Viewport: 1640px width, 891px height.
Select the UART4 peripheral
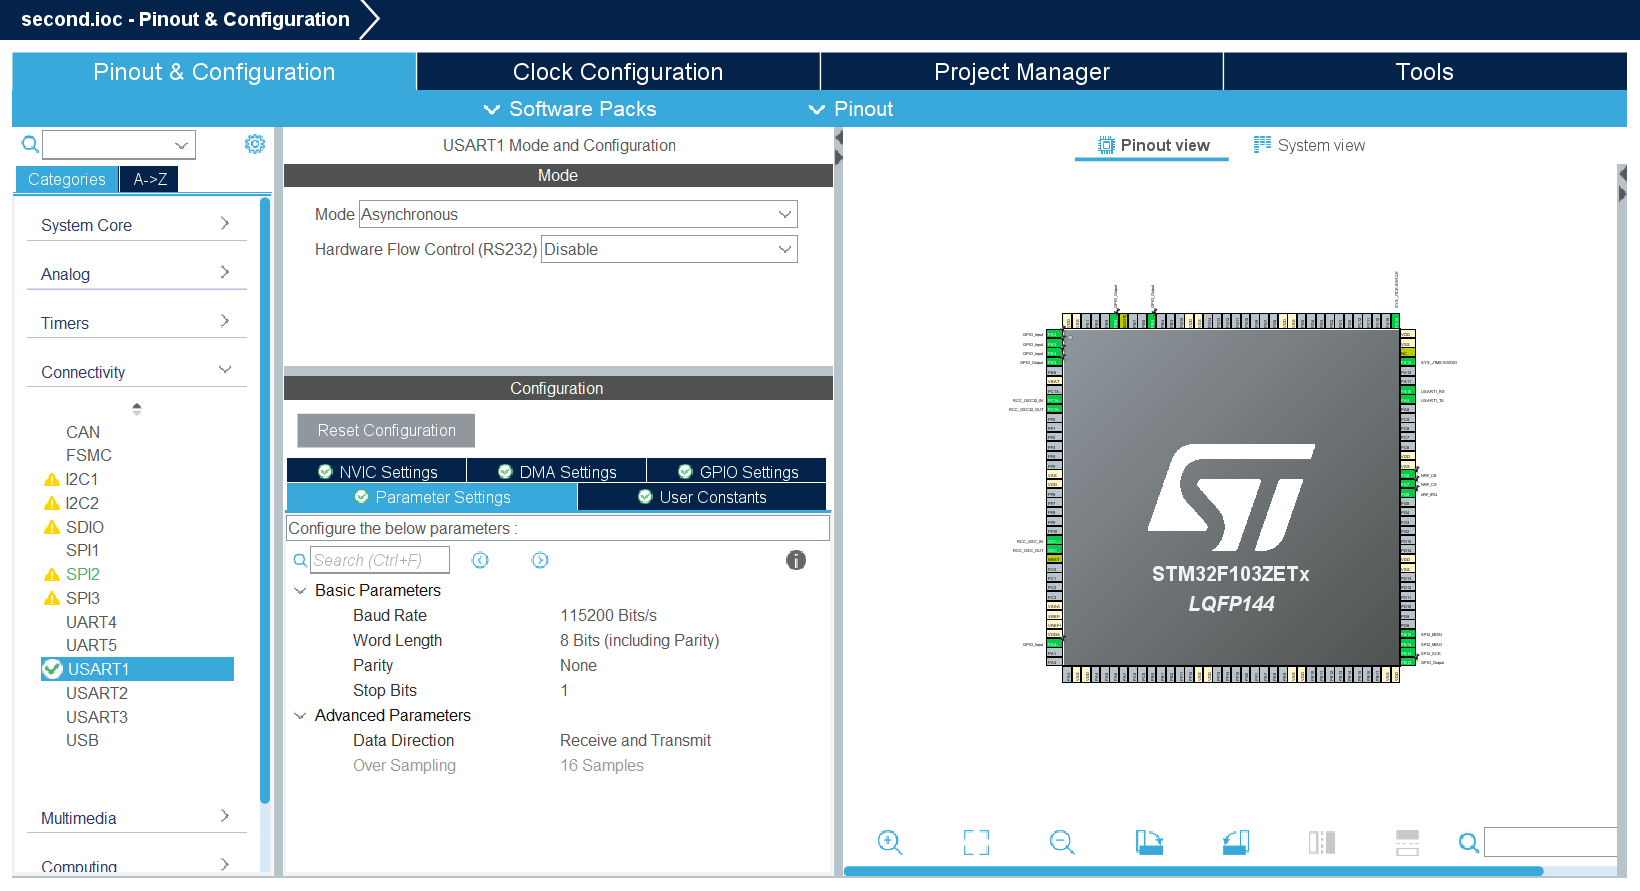click(91, 622)
